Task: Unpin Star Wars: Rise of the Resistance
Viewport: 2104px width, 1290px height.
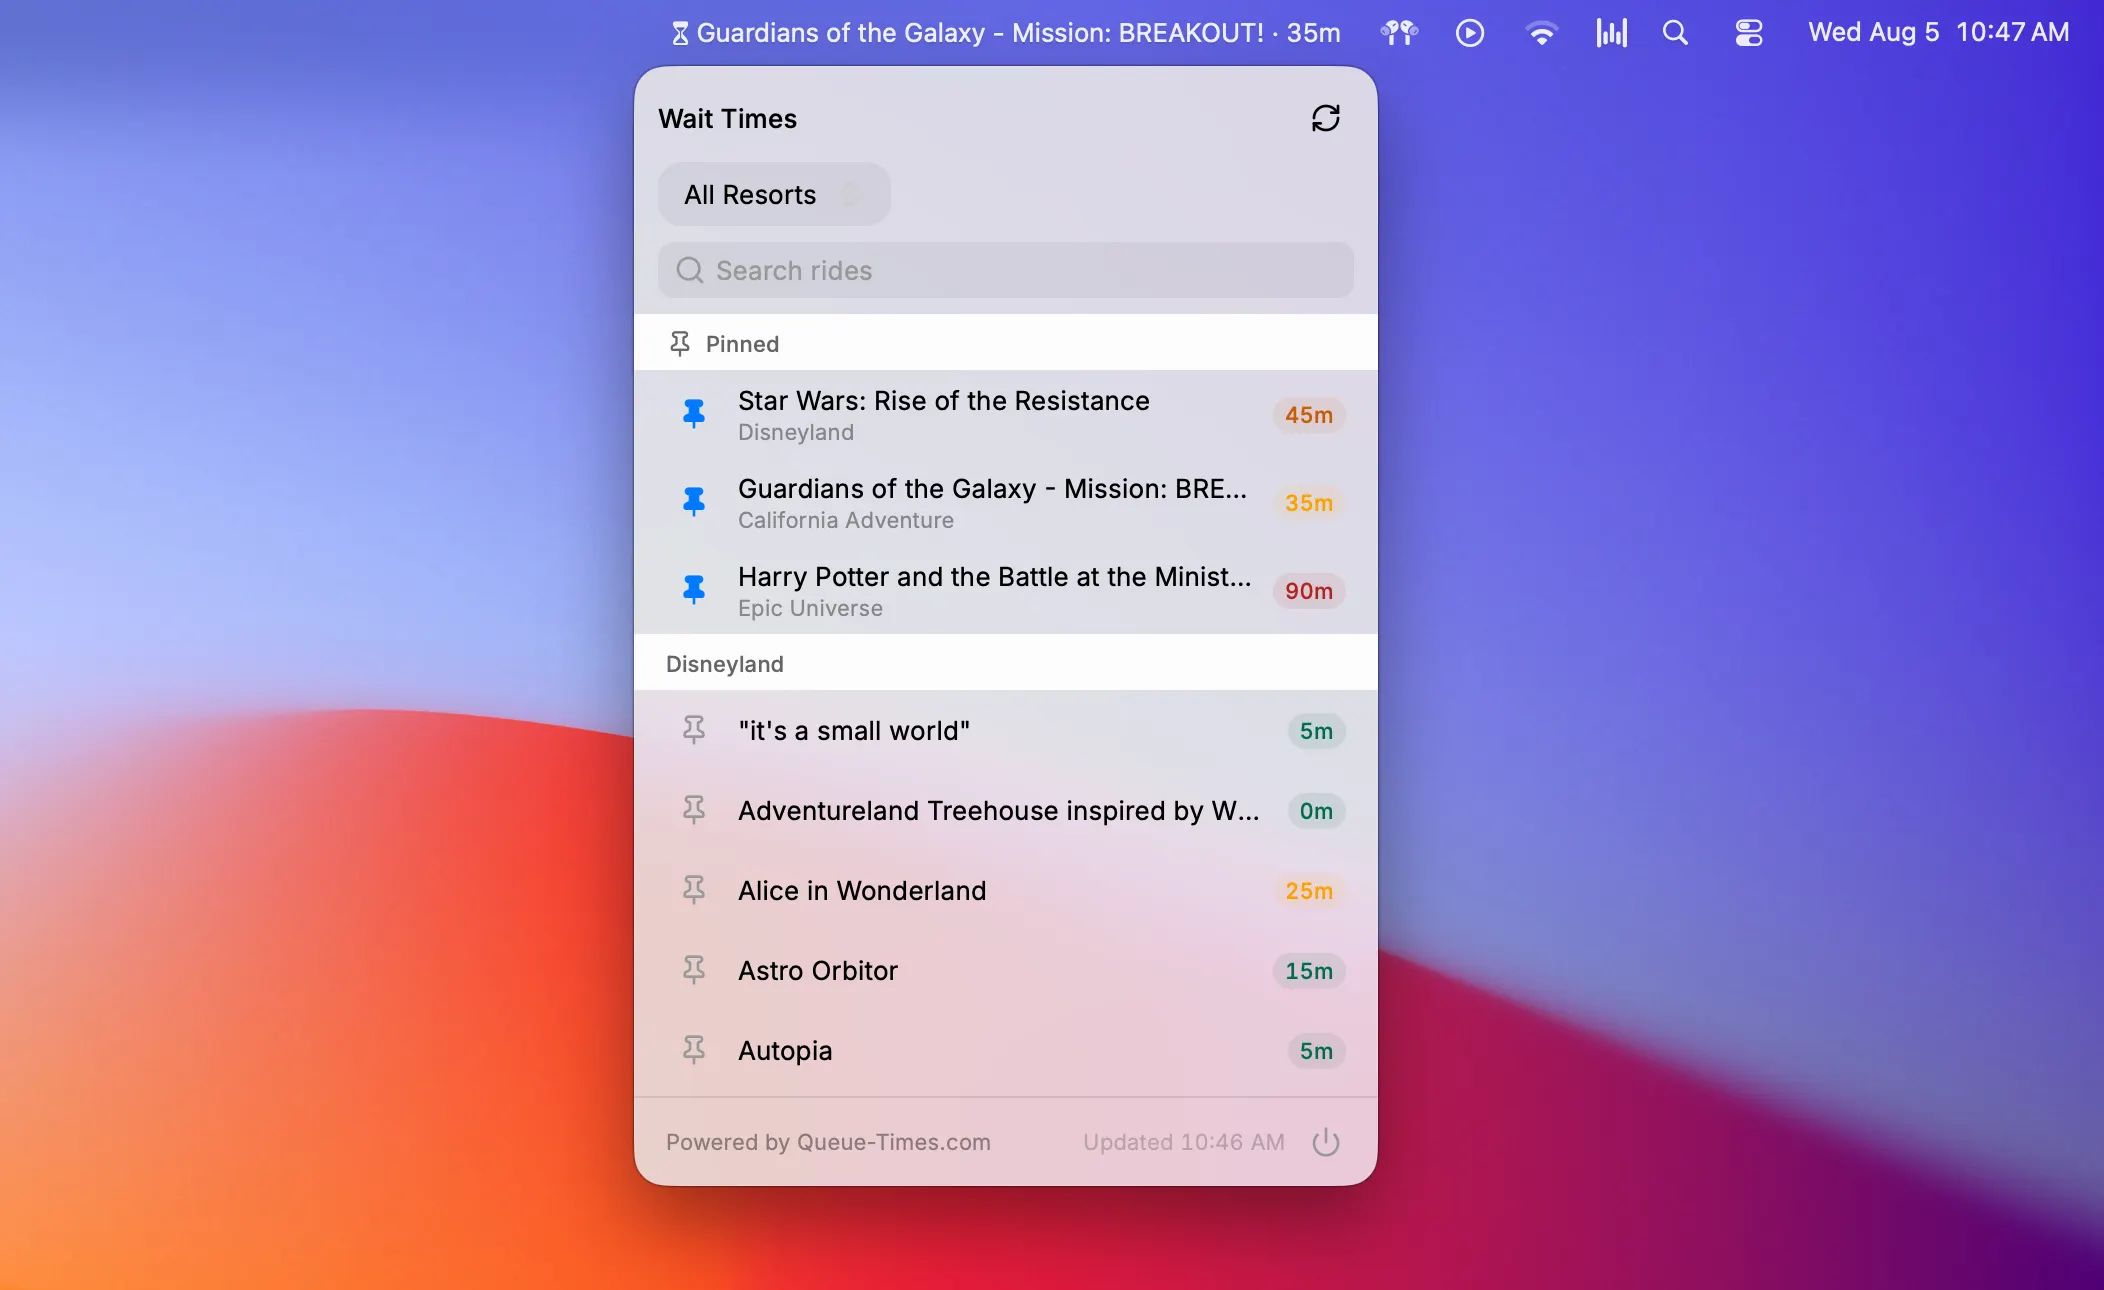Action: tap(693, 413)
